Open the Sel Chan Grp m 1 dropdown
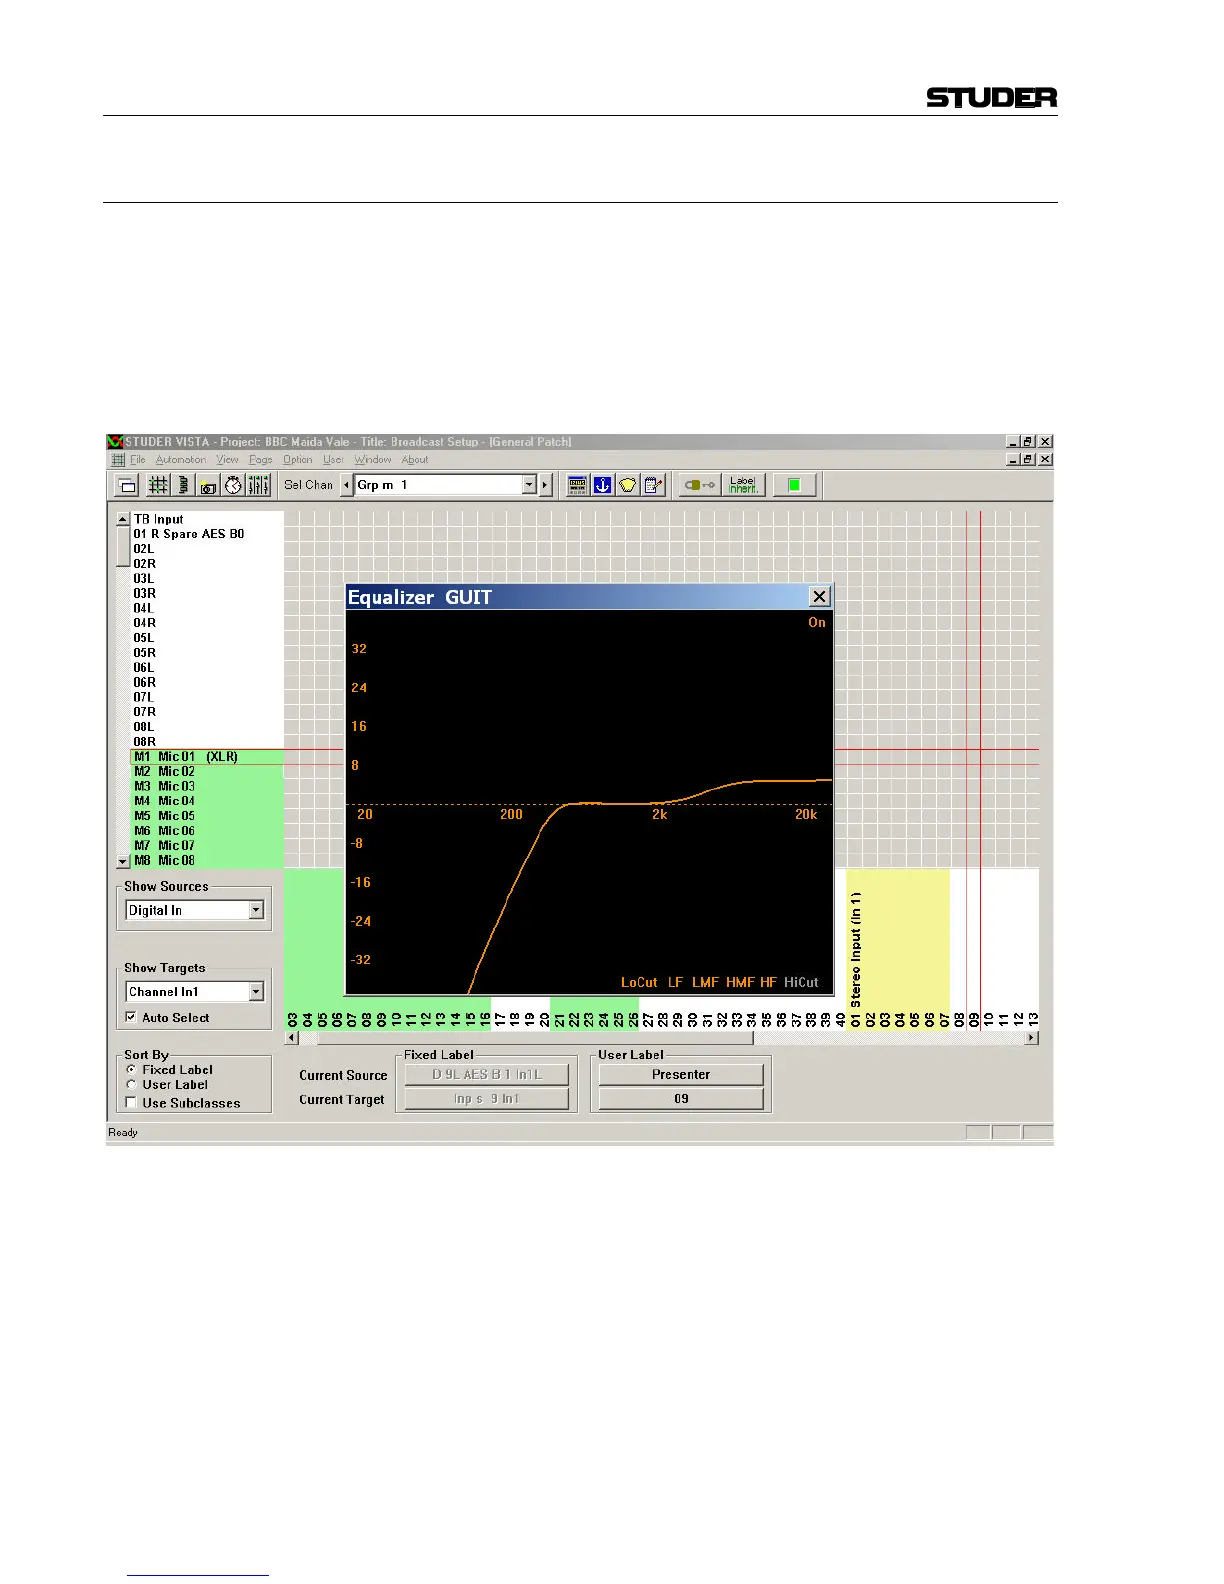 (529, 485)
